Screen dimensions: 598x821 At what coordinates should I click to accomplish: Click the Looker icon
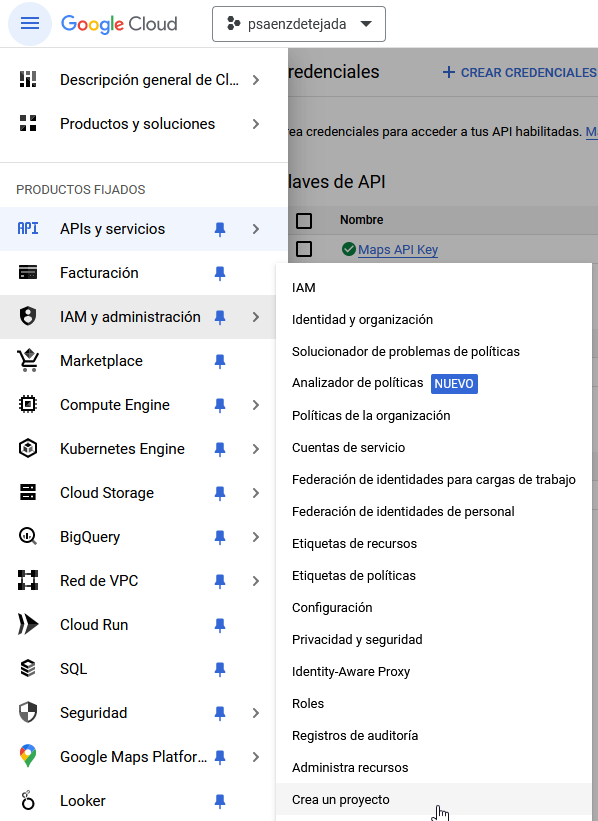pos(28,801)
